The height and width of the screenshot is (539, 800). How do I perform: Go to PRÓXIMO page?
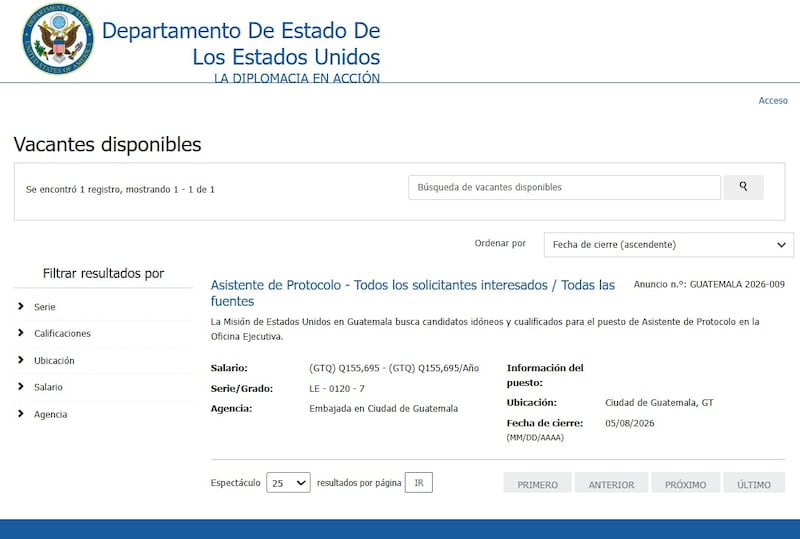685,484
